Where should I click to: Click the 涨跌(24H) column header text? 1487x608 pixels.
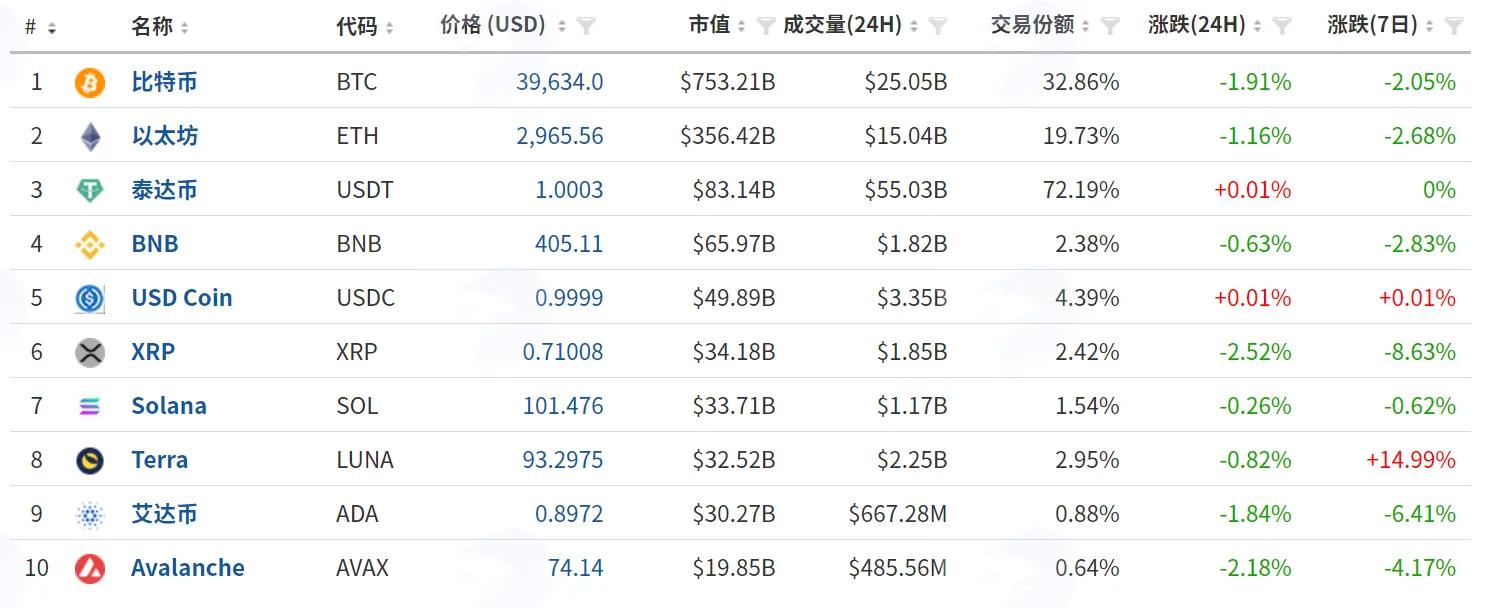point(1197,26)
